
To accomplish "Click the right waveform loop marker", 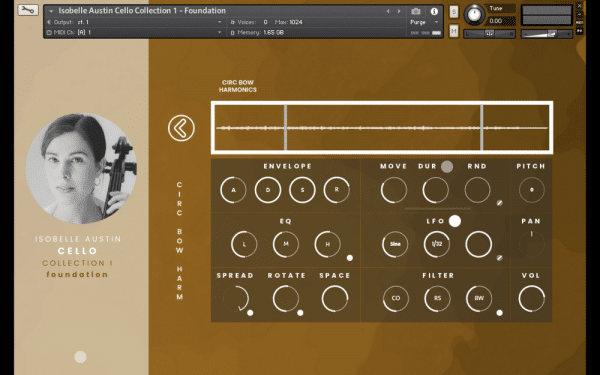I will tap(481, 127).
